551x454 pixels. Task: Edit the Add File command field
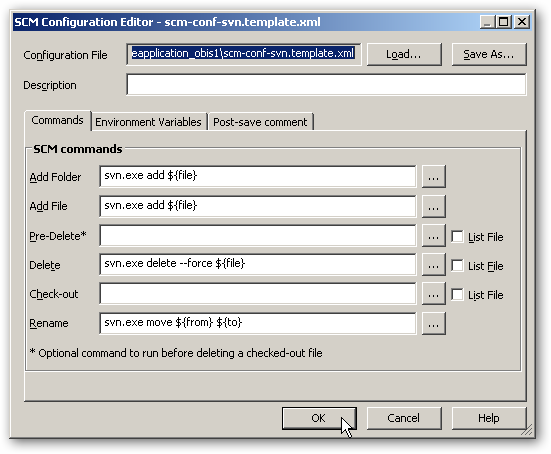pyautogui.click(x=258, y=206)
